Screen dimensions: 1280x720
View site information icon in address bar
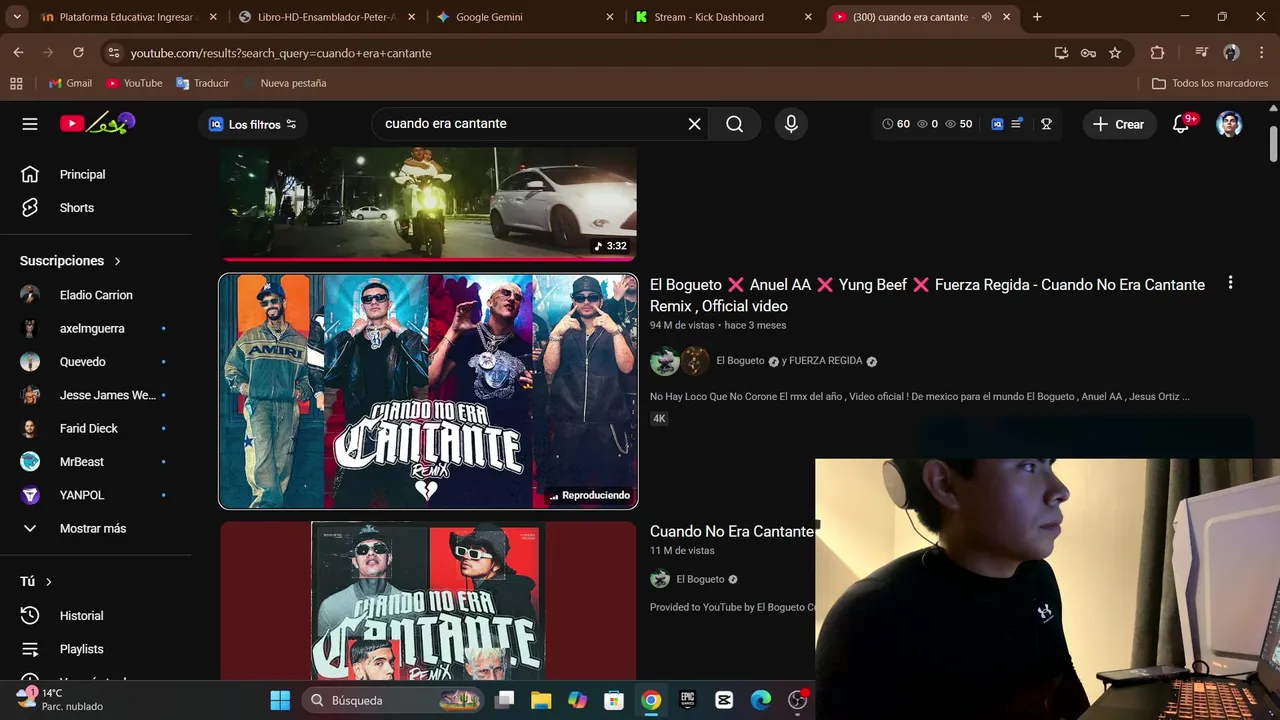pos(113,53)
